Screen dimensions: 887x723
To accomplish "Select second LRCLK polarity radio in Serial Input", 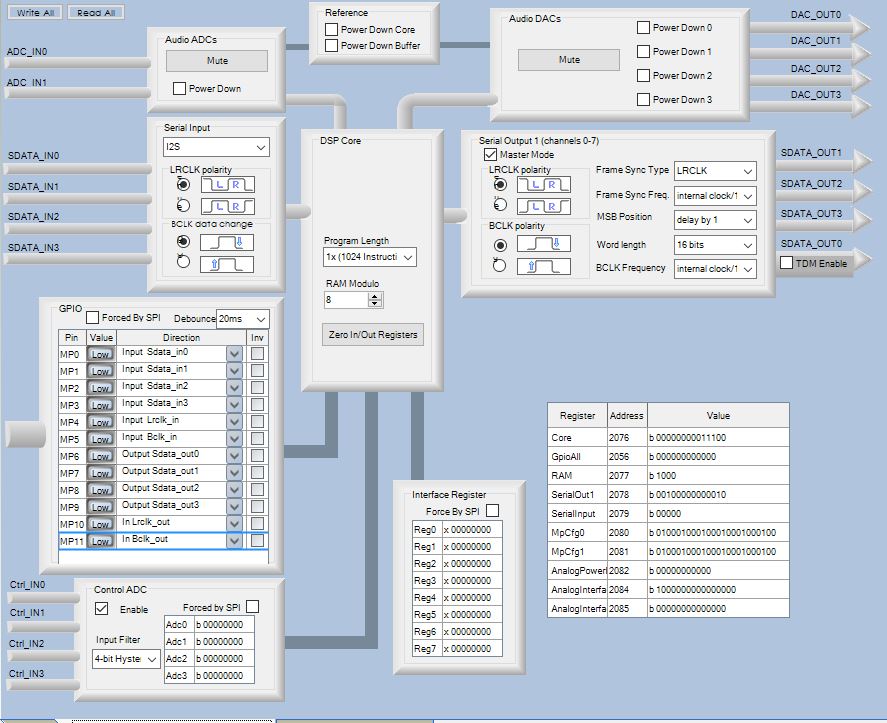I will [183, 206].
